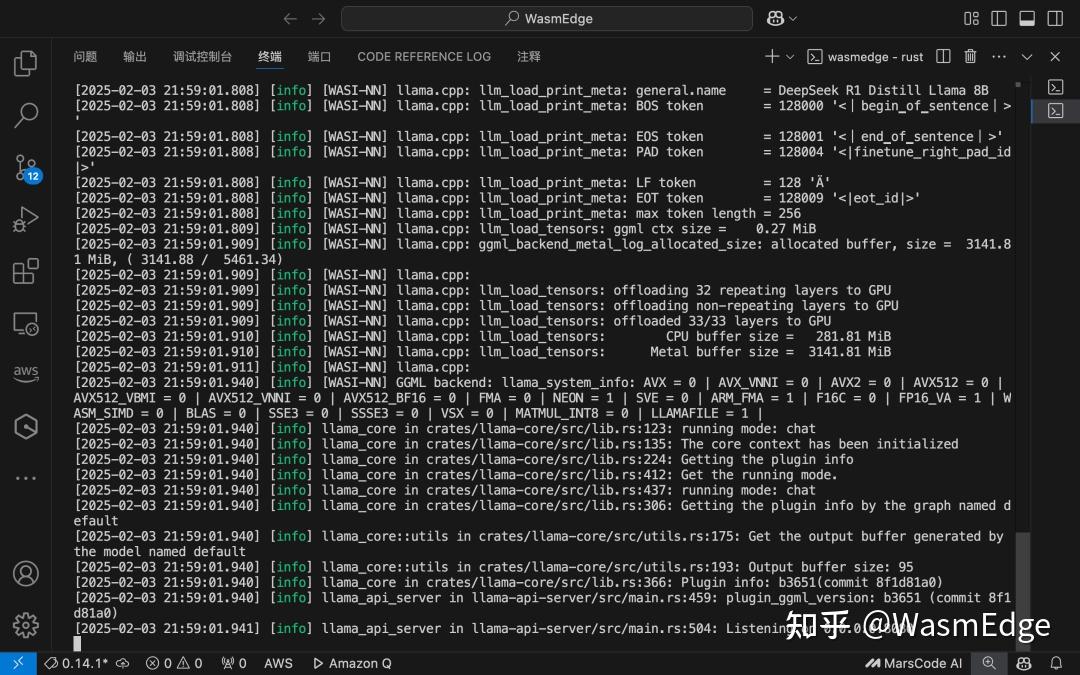
Task: Open the CODE REFERENCE LOG tab
Action: pos(424,57)
